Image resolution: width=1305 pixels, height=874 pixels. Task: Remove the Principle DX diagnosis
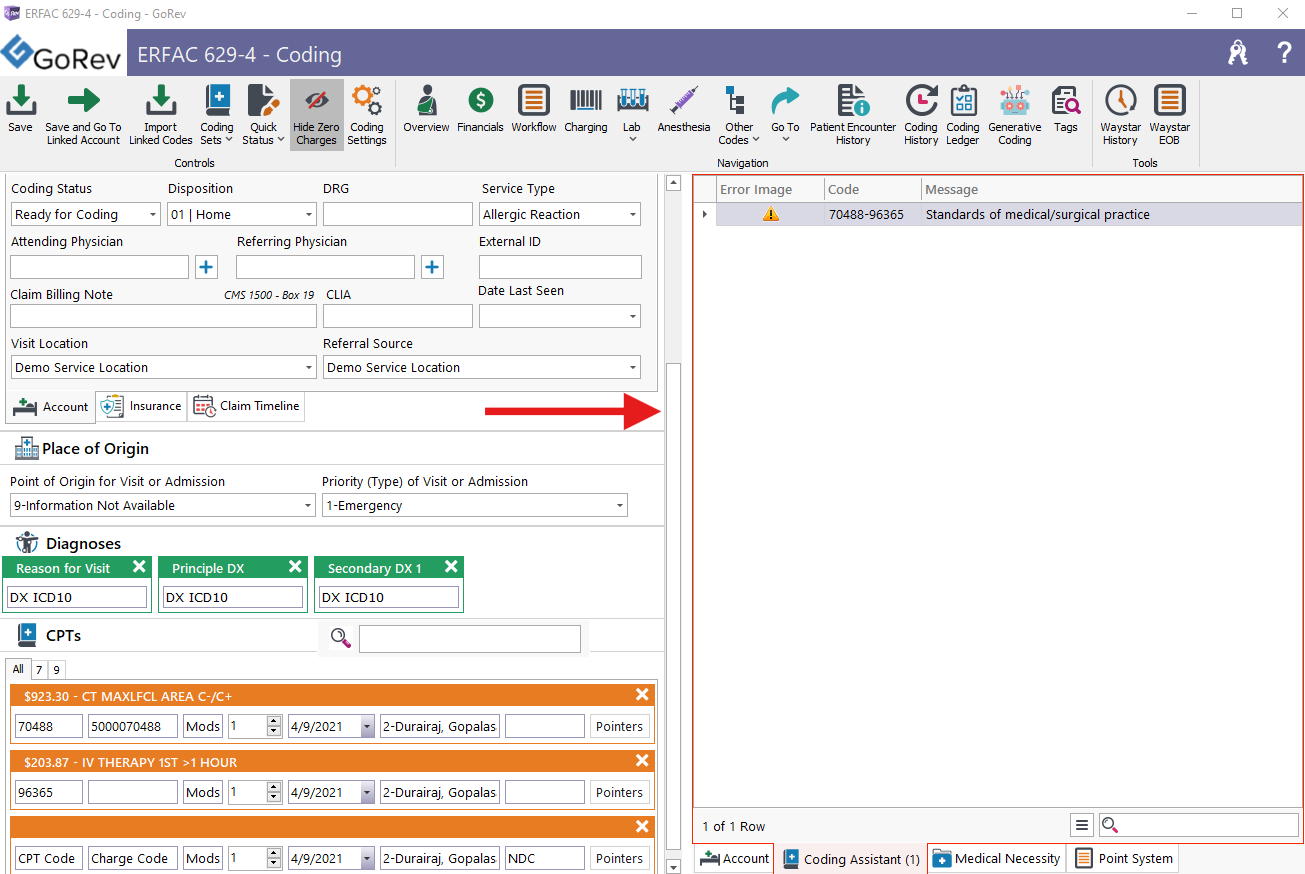[x=295, y=567]
